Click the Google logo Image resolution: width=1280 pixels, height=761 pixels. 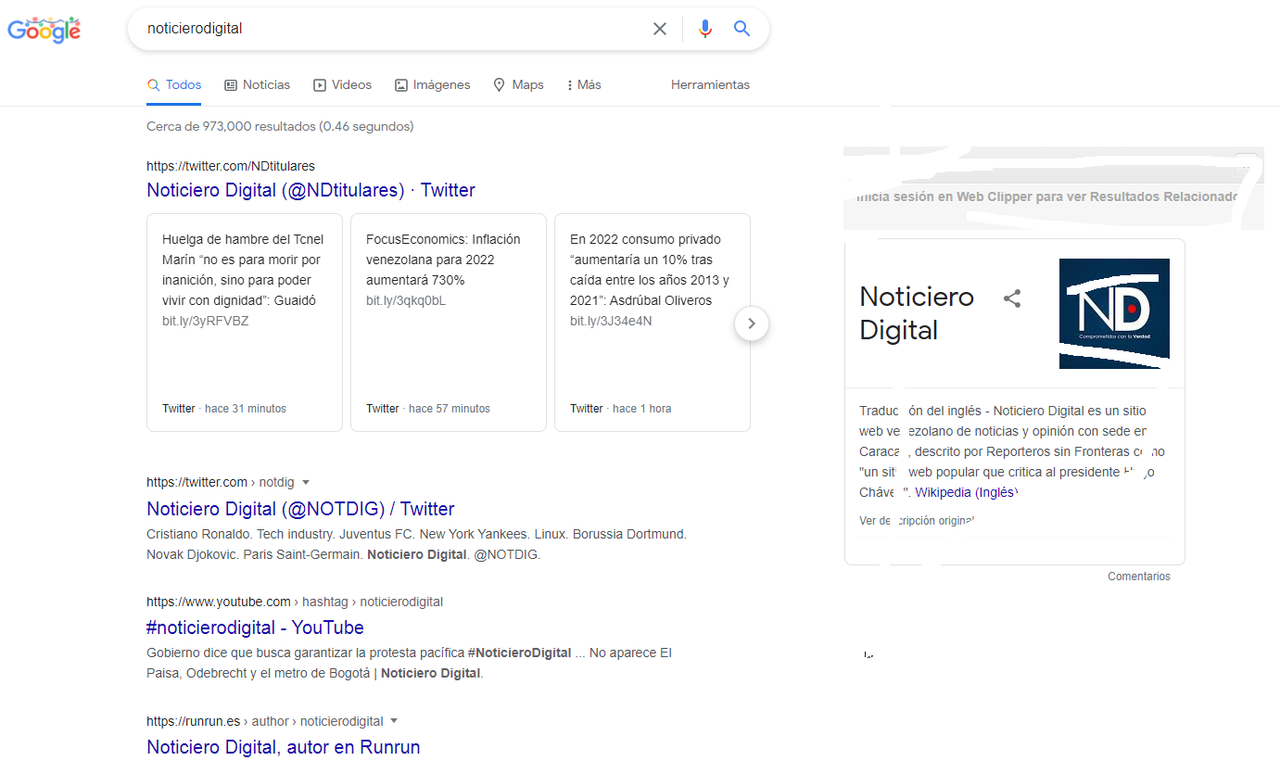(44, 29)
